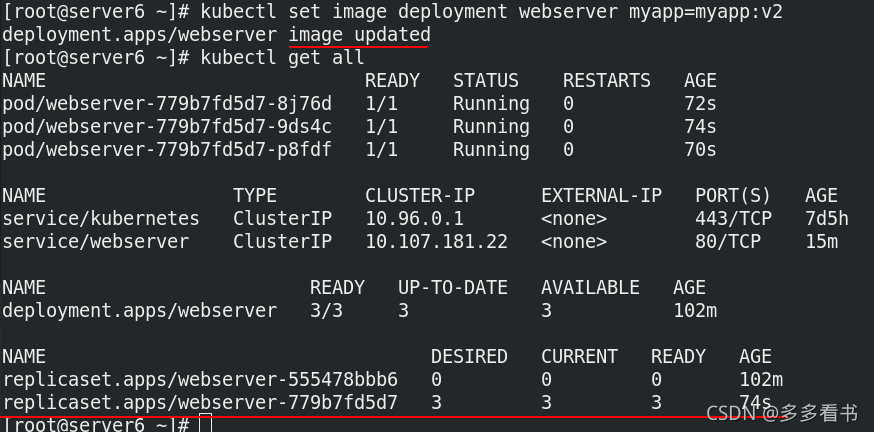Click cluster IP 10.96.0.1

point(414,219)
